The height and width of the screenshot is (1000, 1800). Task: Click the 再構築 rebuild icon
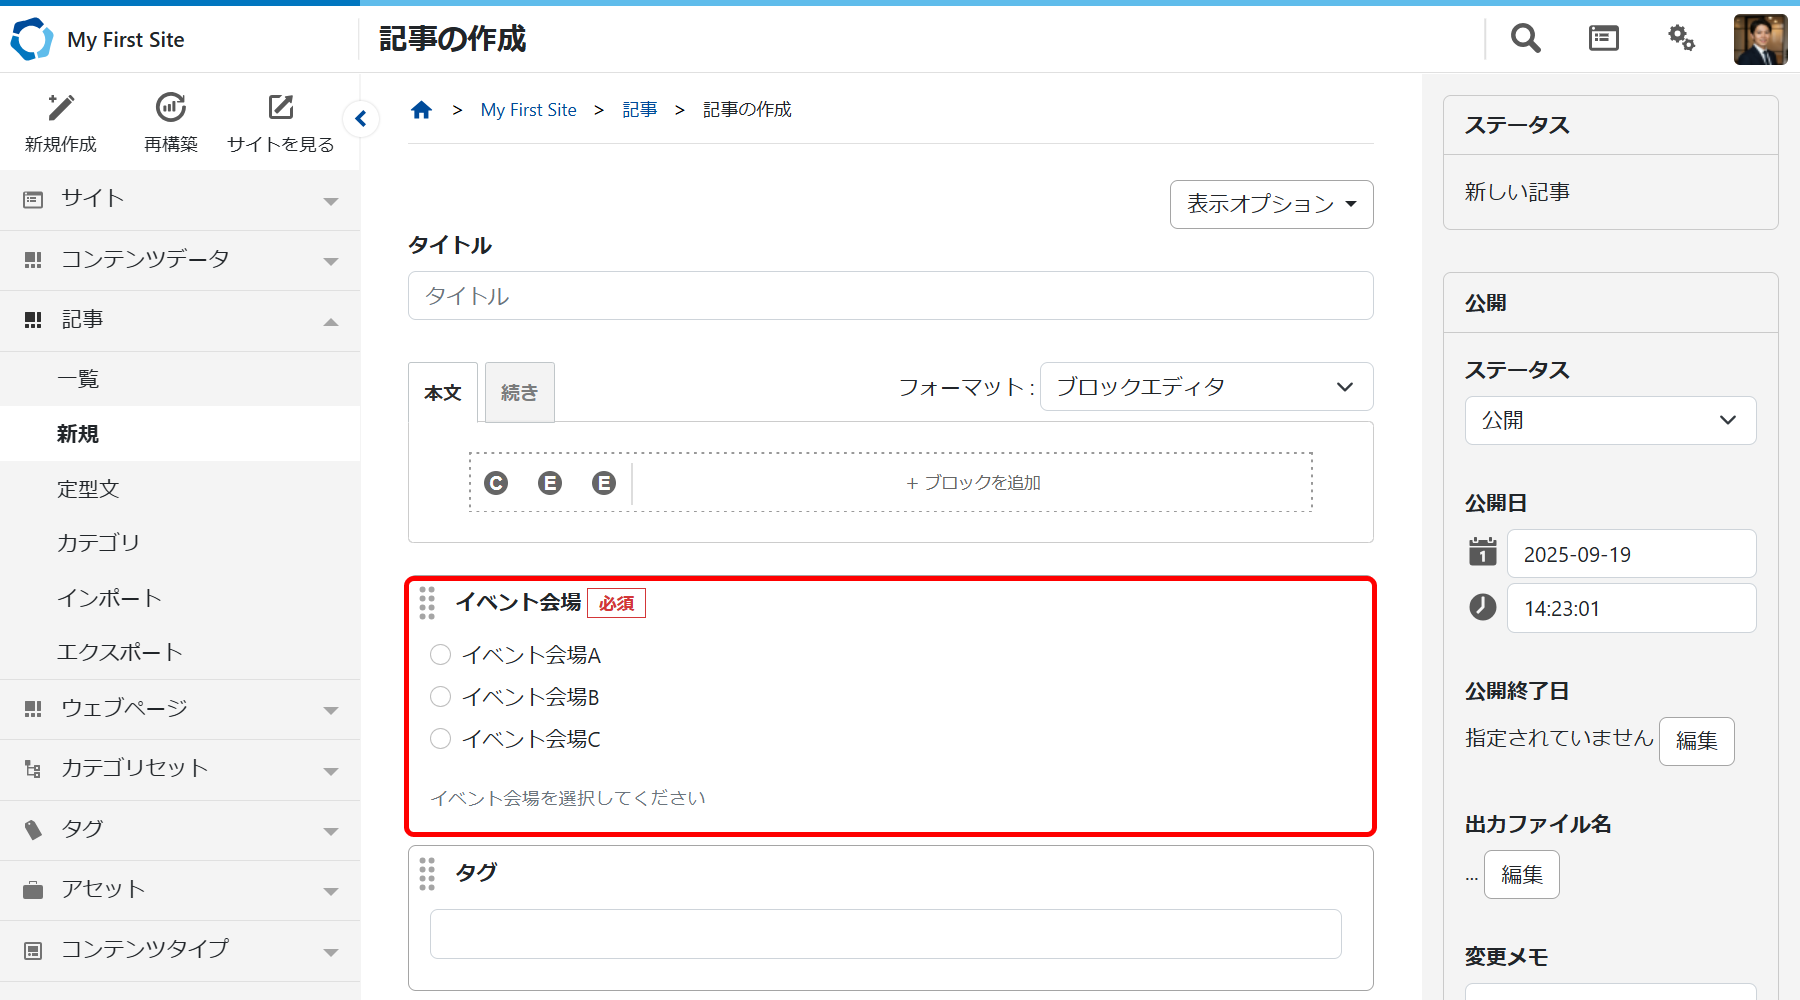click(171, 108)
